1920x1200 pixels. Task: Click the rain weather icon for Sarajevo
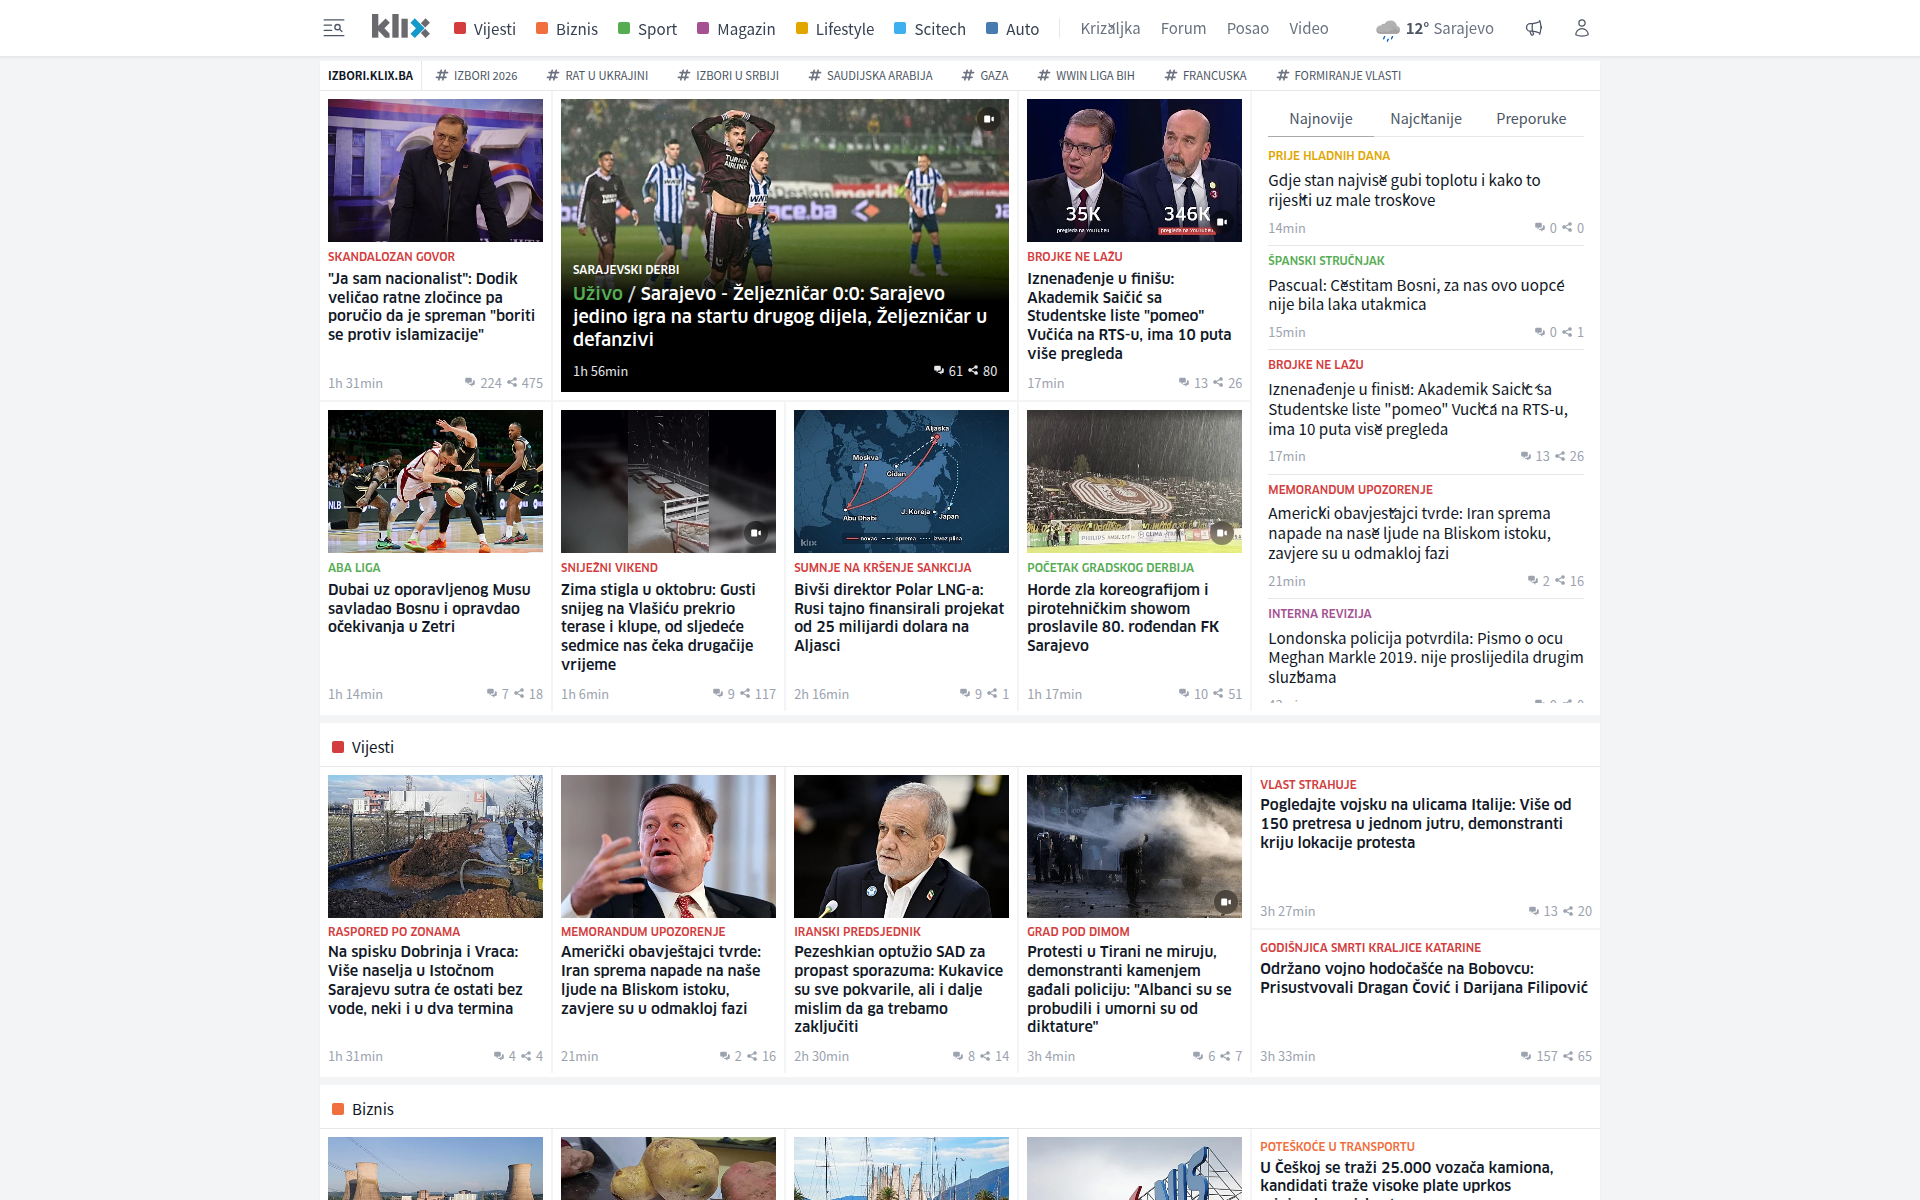coord(1388,29)
